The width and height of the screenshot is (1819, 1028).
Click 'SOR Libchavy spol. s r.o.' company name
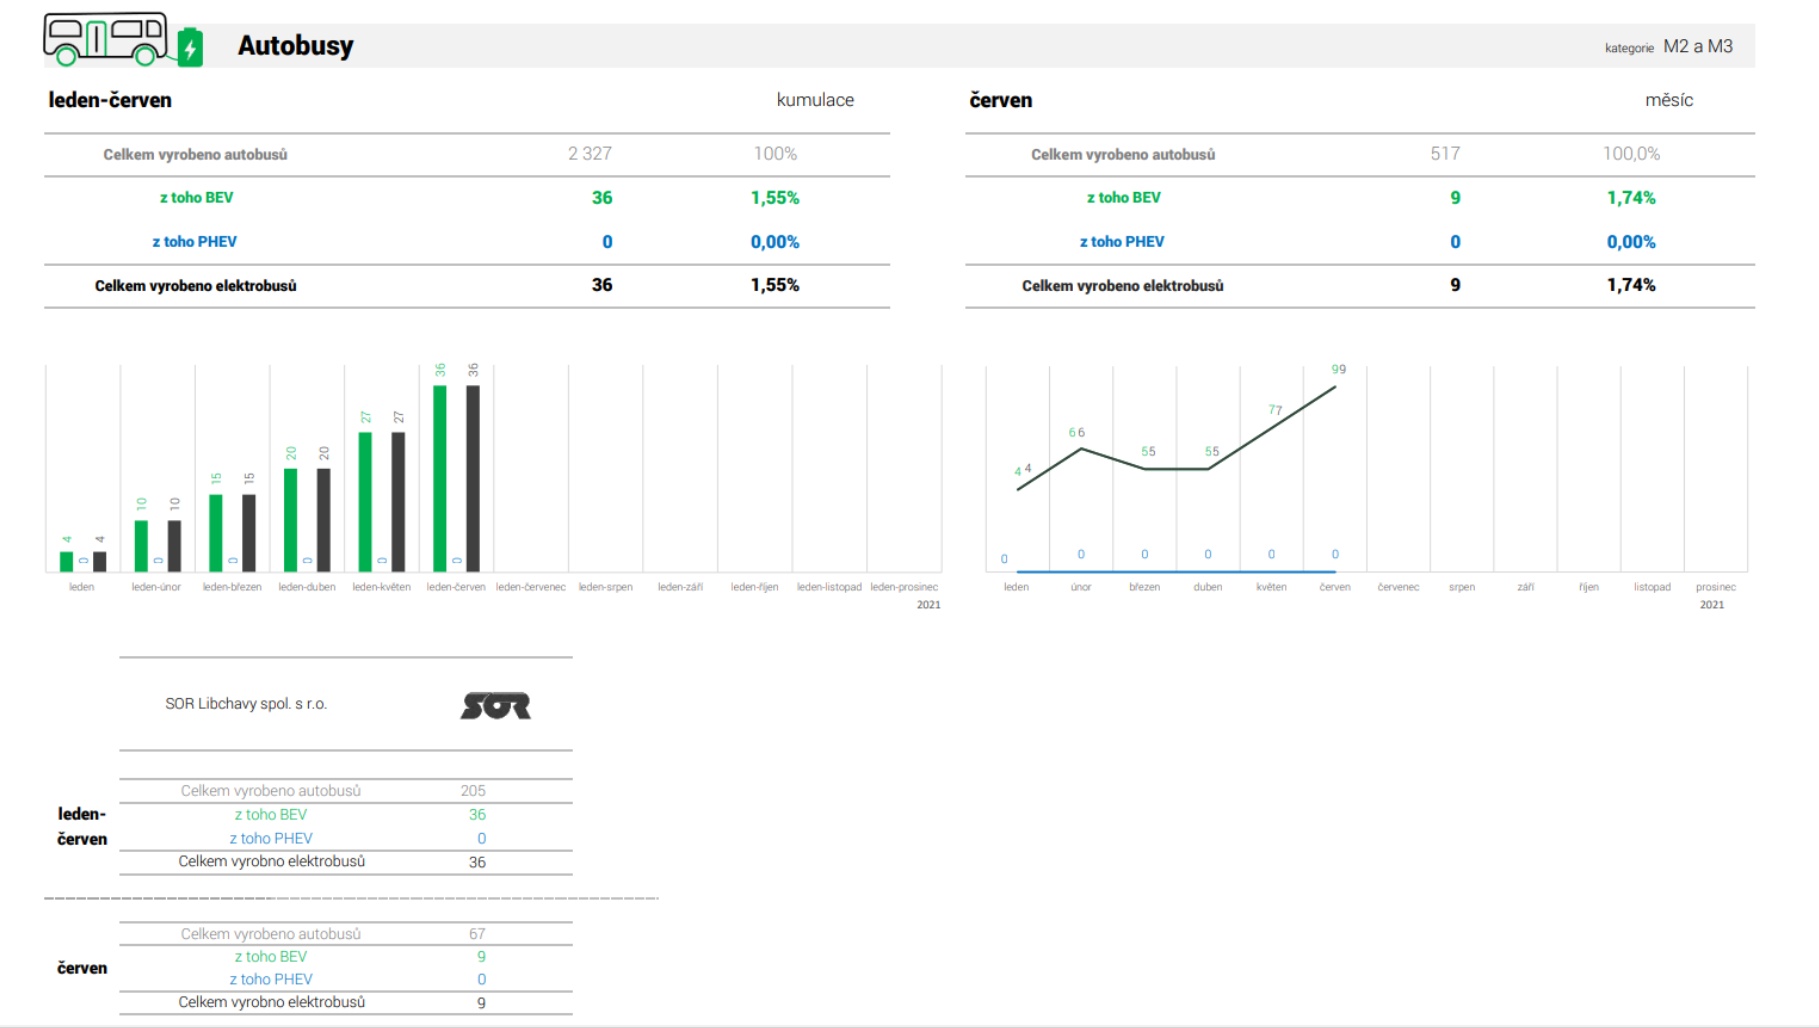[246, 704]
